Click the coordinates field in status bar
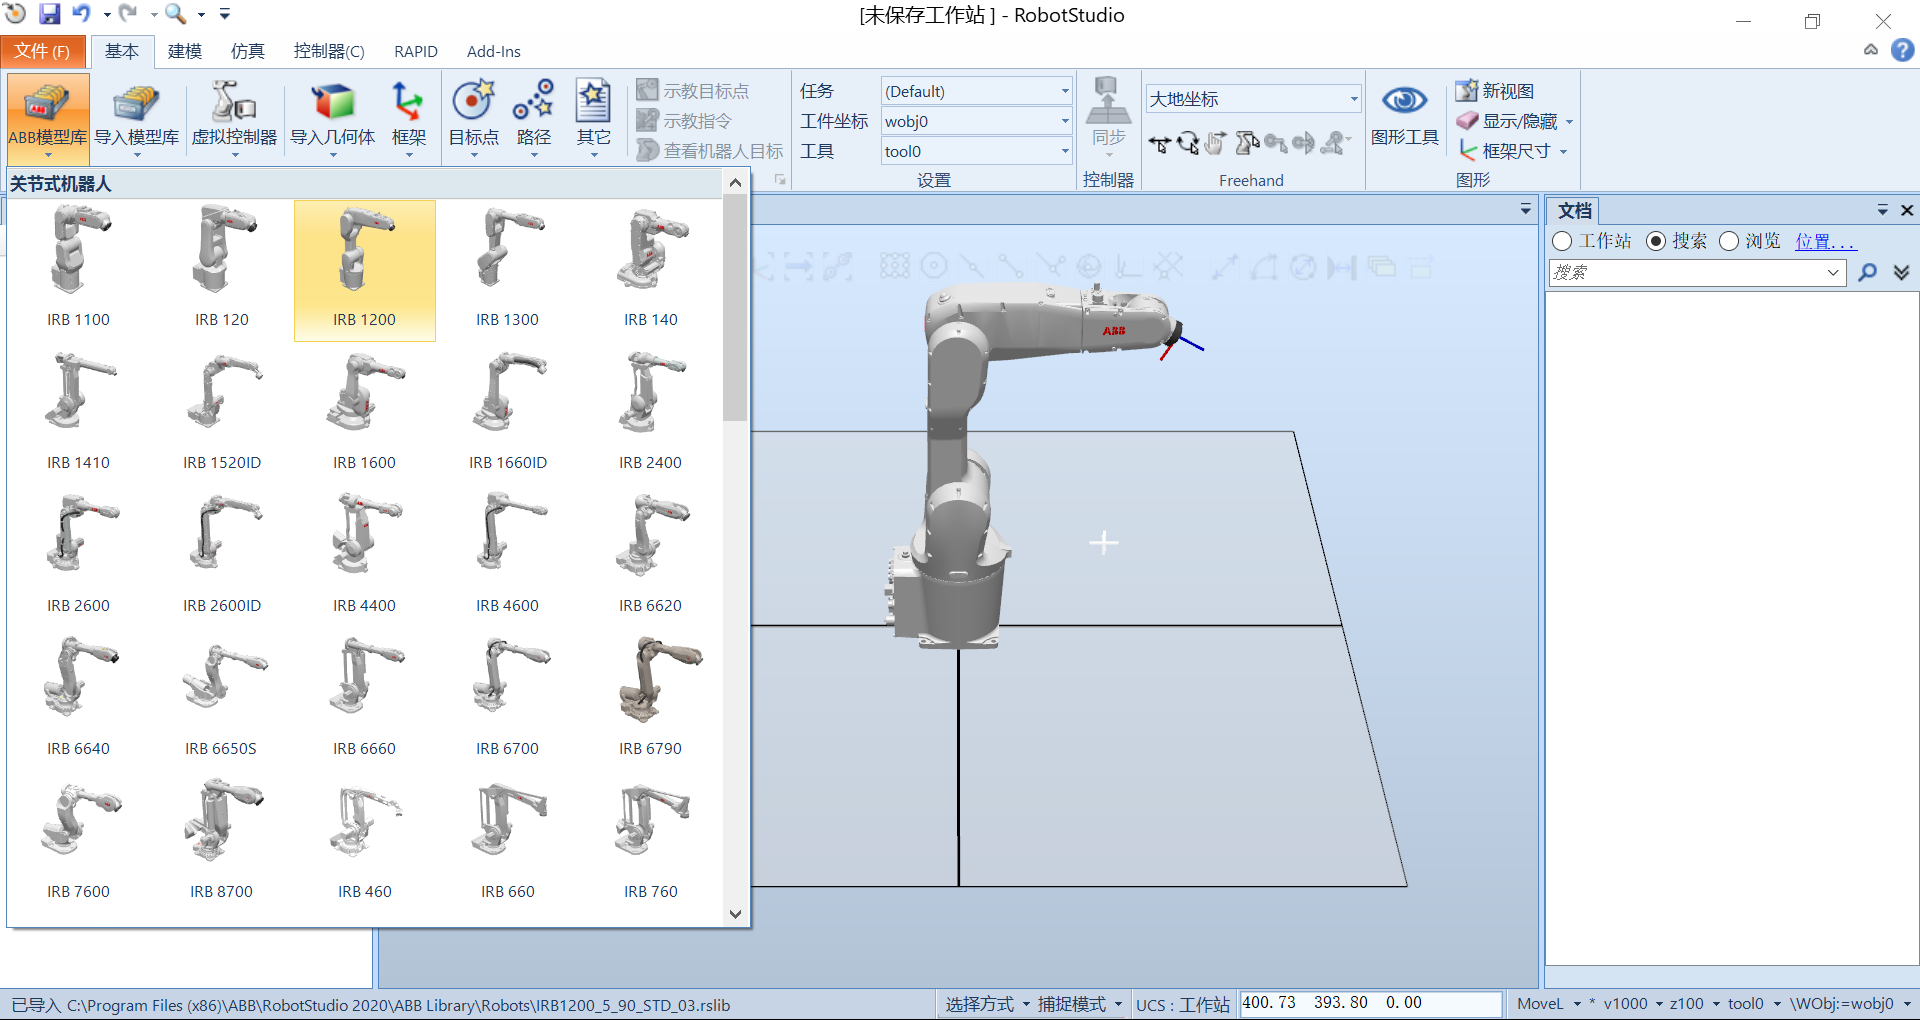 tap(1371, 1003)
